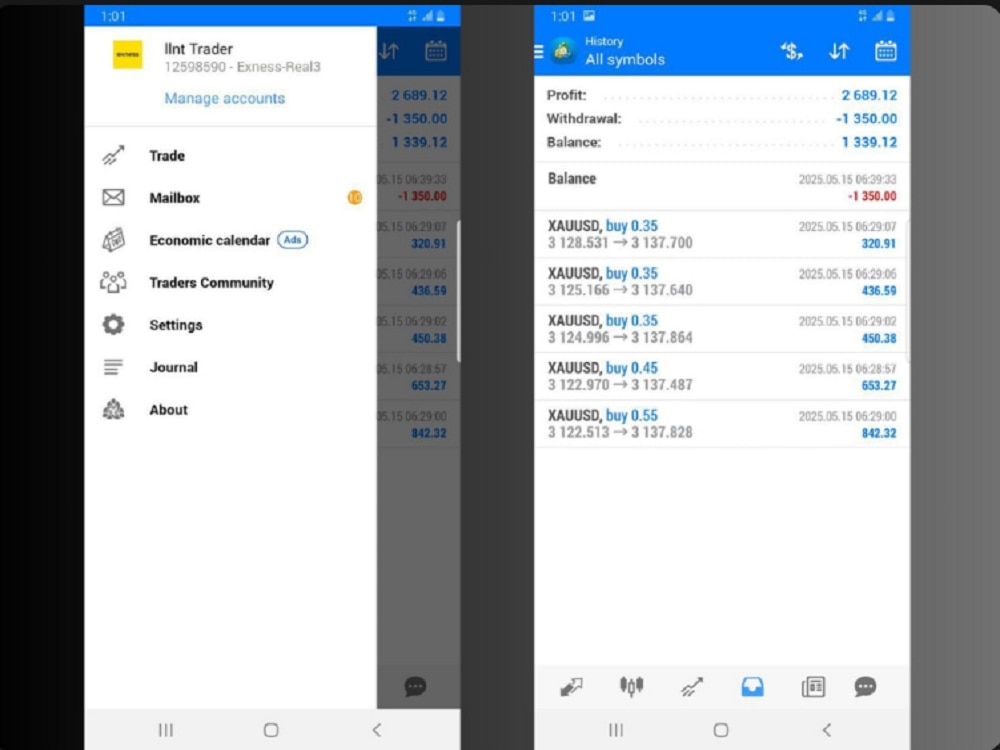1000x750 pixels.
Task: Open Trade from the side menu
Action: pos(230,156)
